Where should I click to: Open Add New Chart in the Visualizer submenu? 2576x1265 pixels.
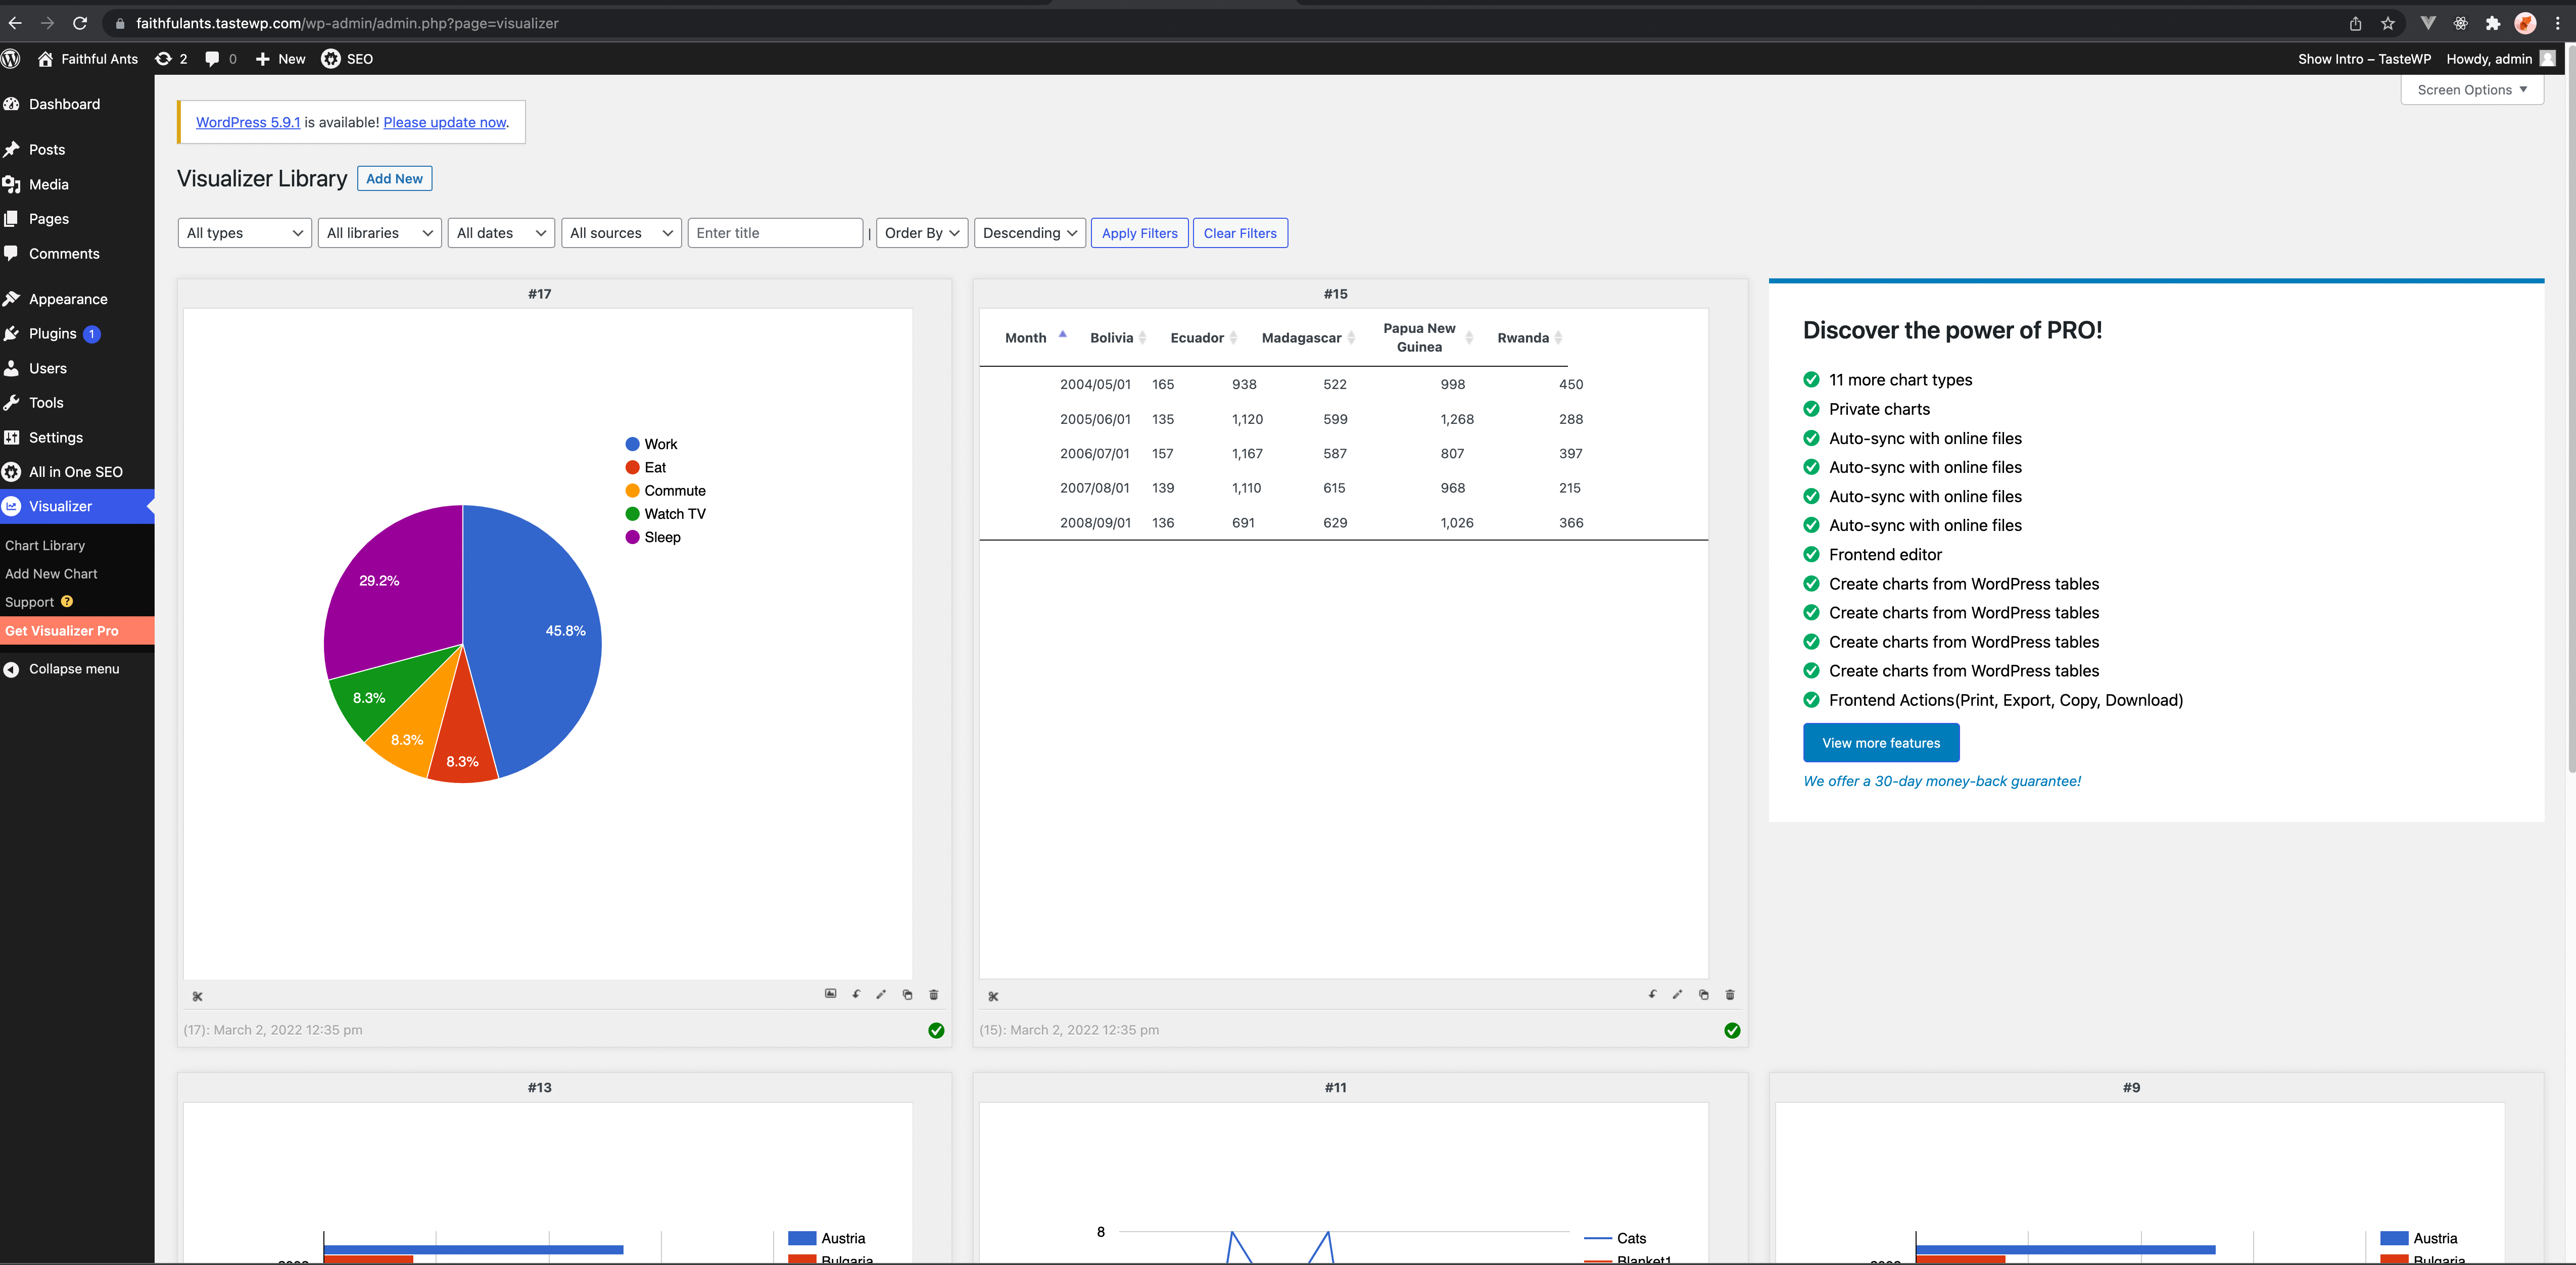pos(51,574)
